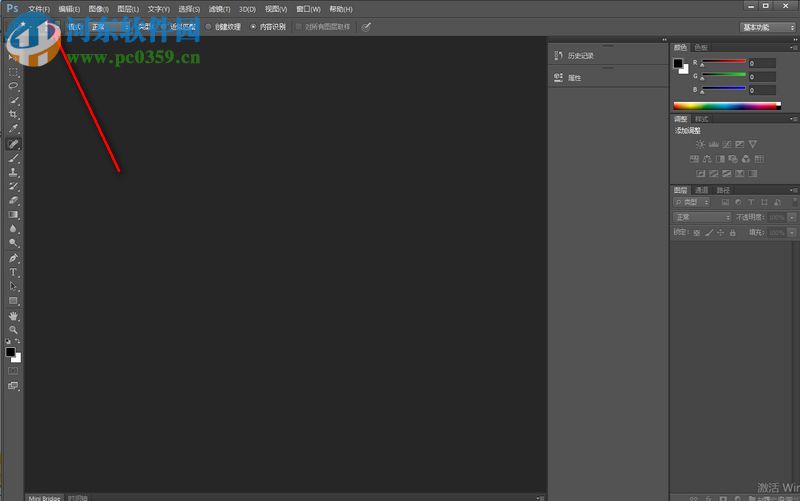Open the 滤镜(T) menu
The image size is (800, 501).
pyautogui.click(x=219, y=9)
